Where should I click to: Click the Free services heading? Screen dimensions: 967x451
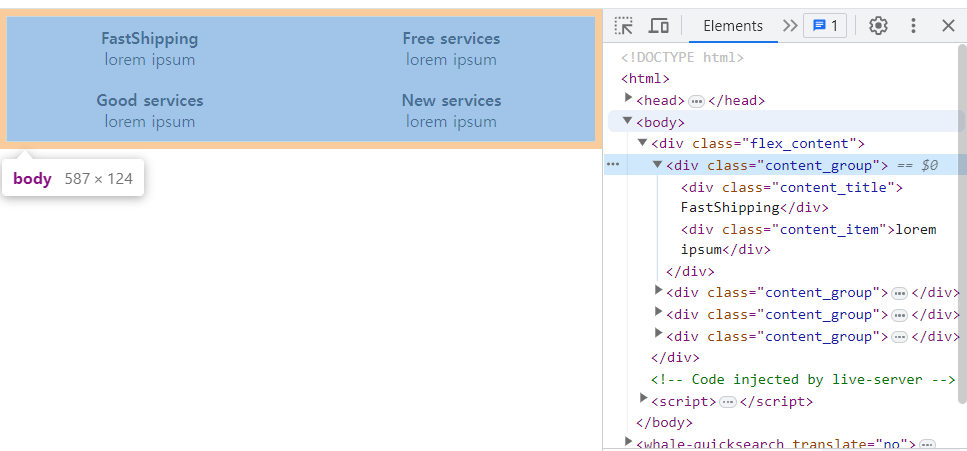click(451, 39)
